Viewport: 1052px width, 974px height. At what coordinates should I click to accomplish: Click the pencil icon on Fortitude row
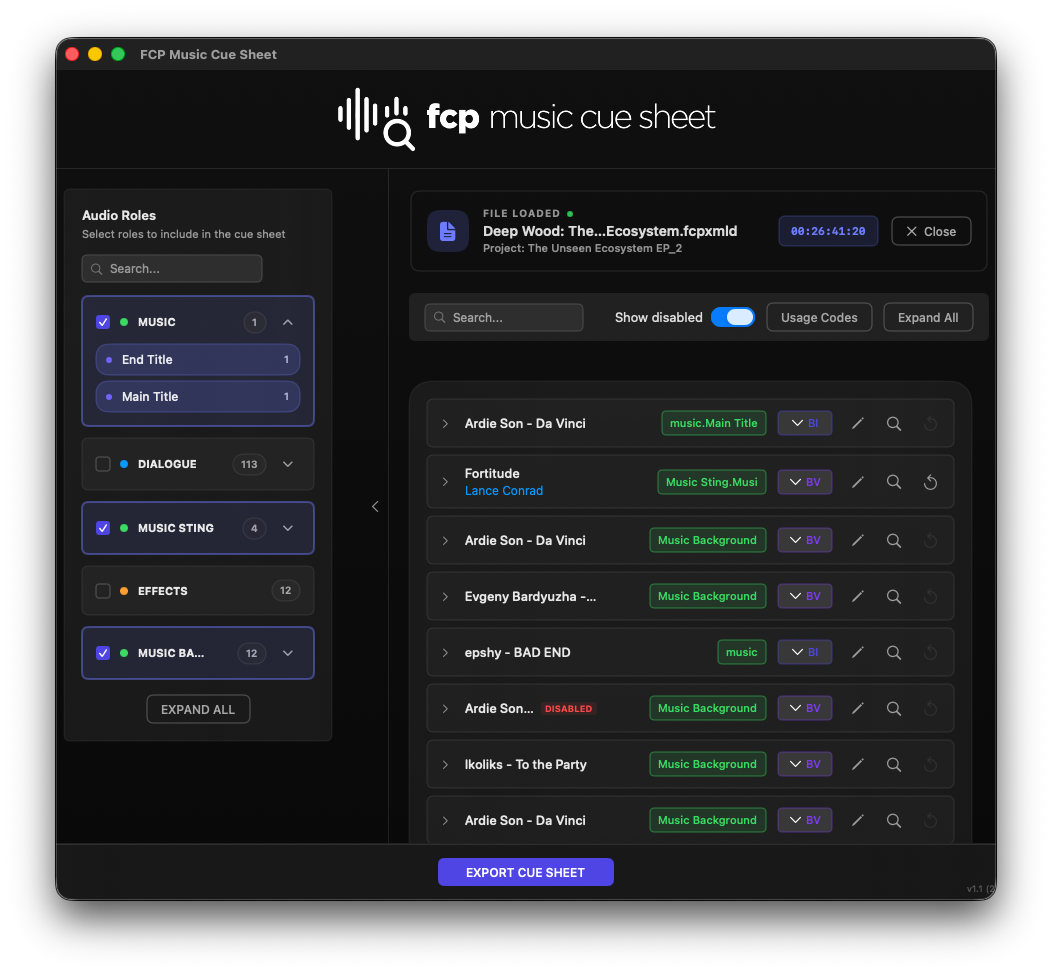[857, 482]
